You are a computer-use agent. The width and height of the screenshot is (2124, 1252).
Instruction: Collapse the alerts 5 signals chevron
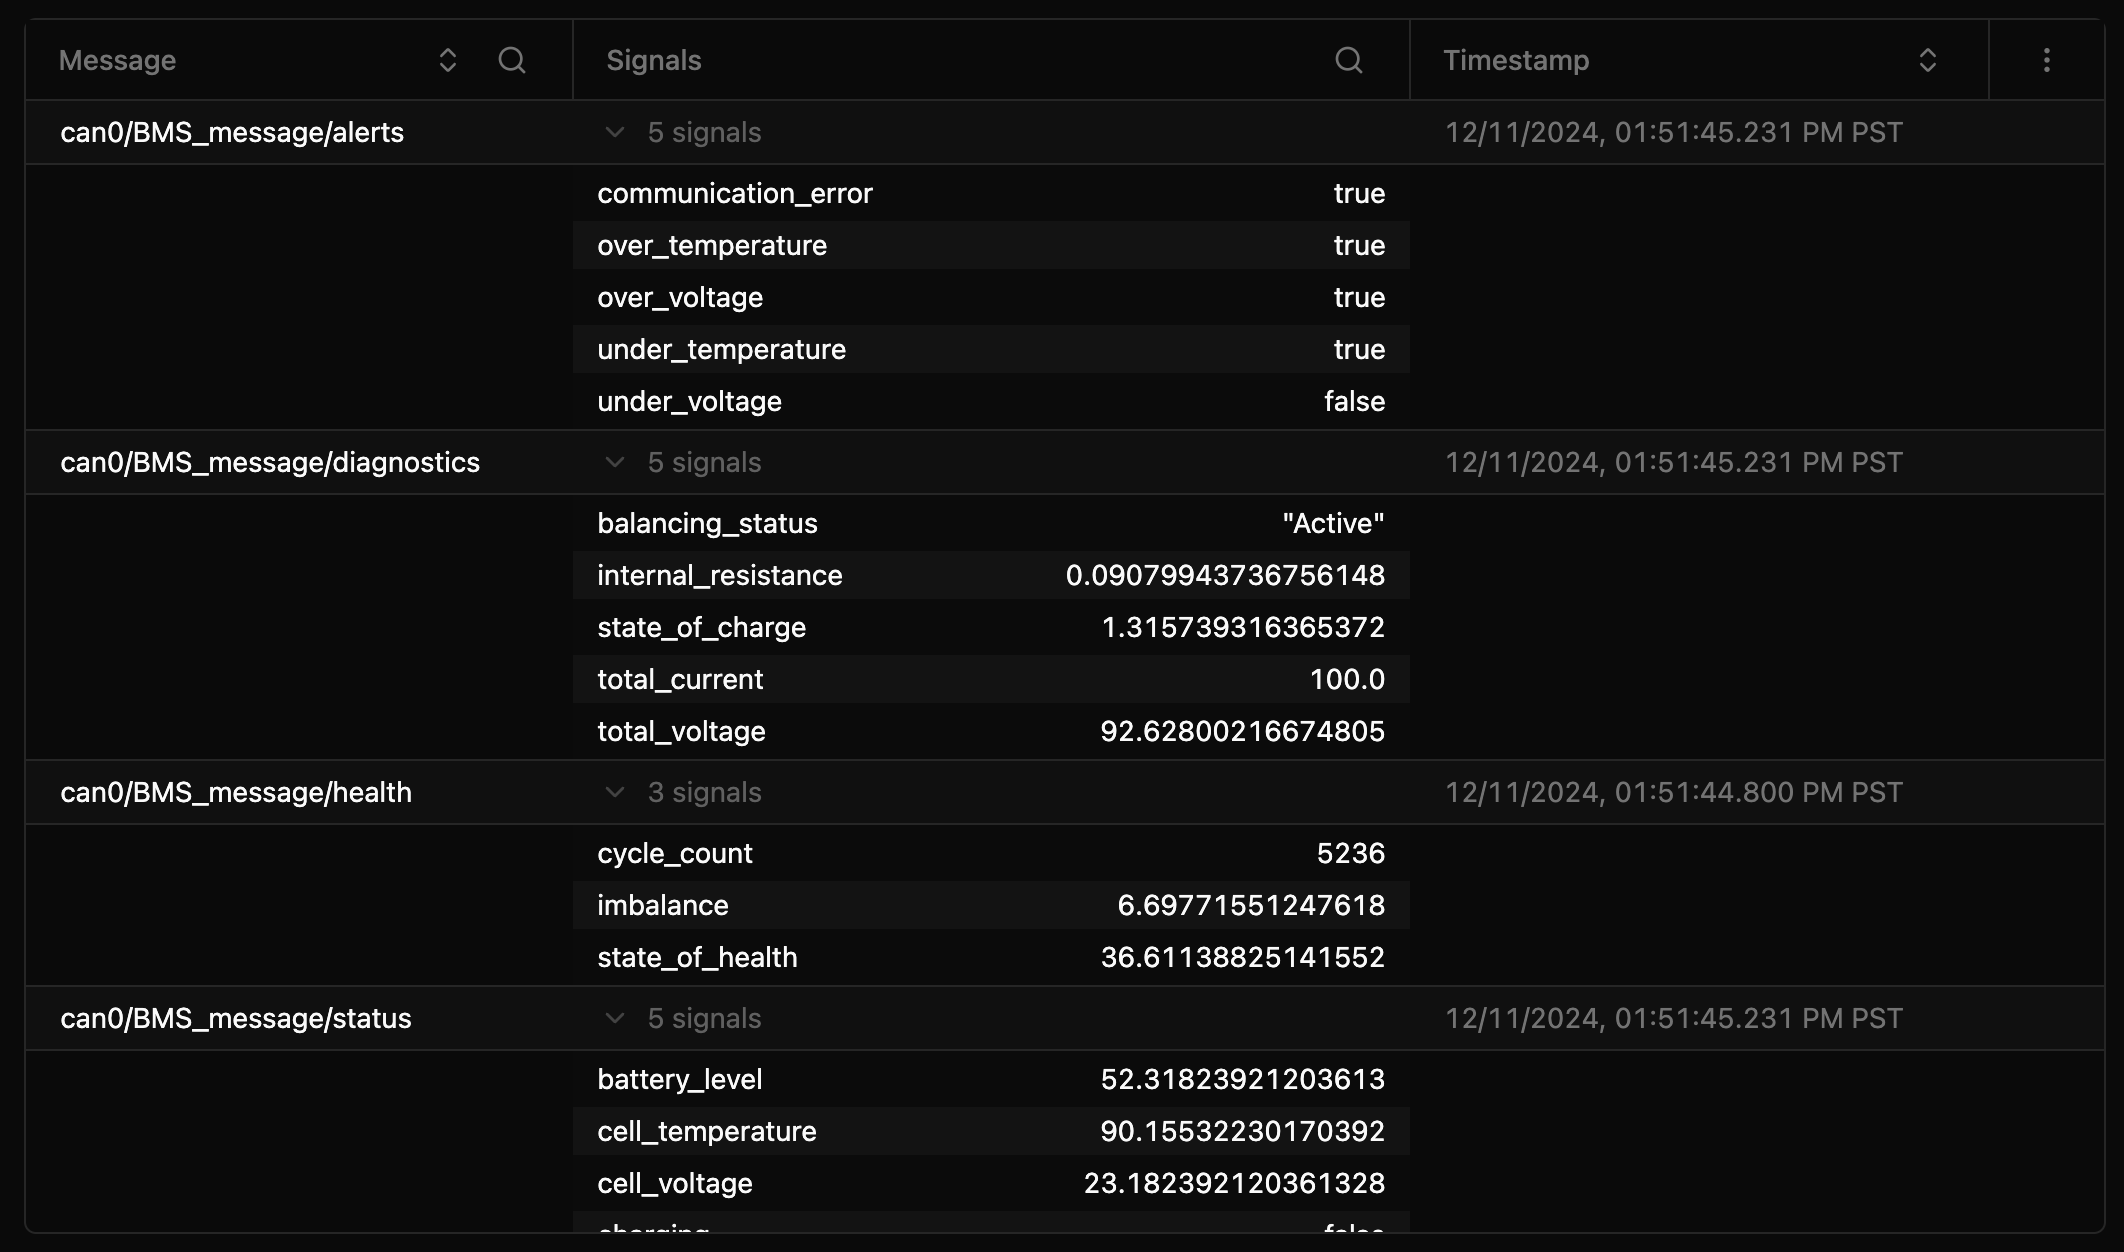tap(615, 132)
